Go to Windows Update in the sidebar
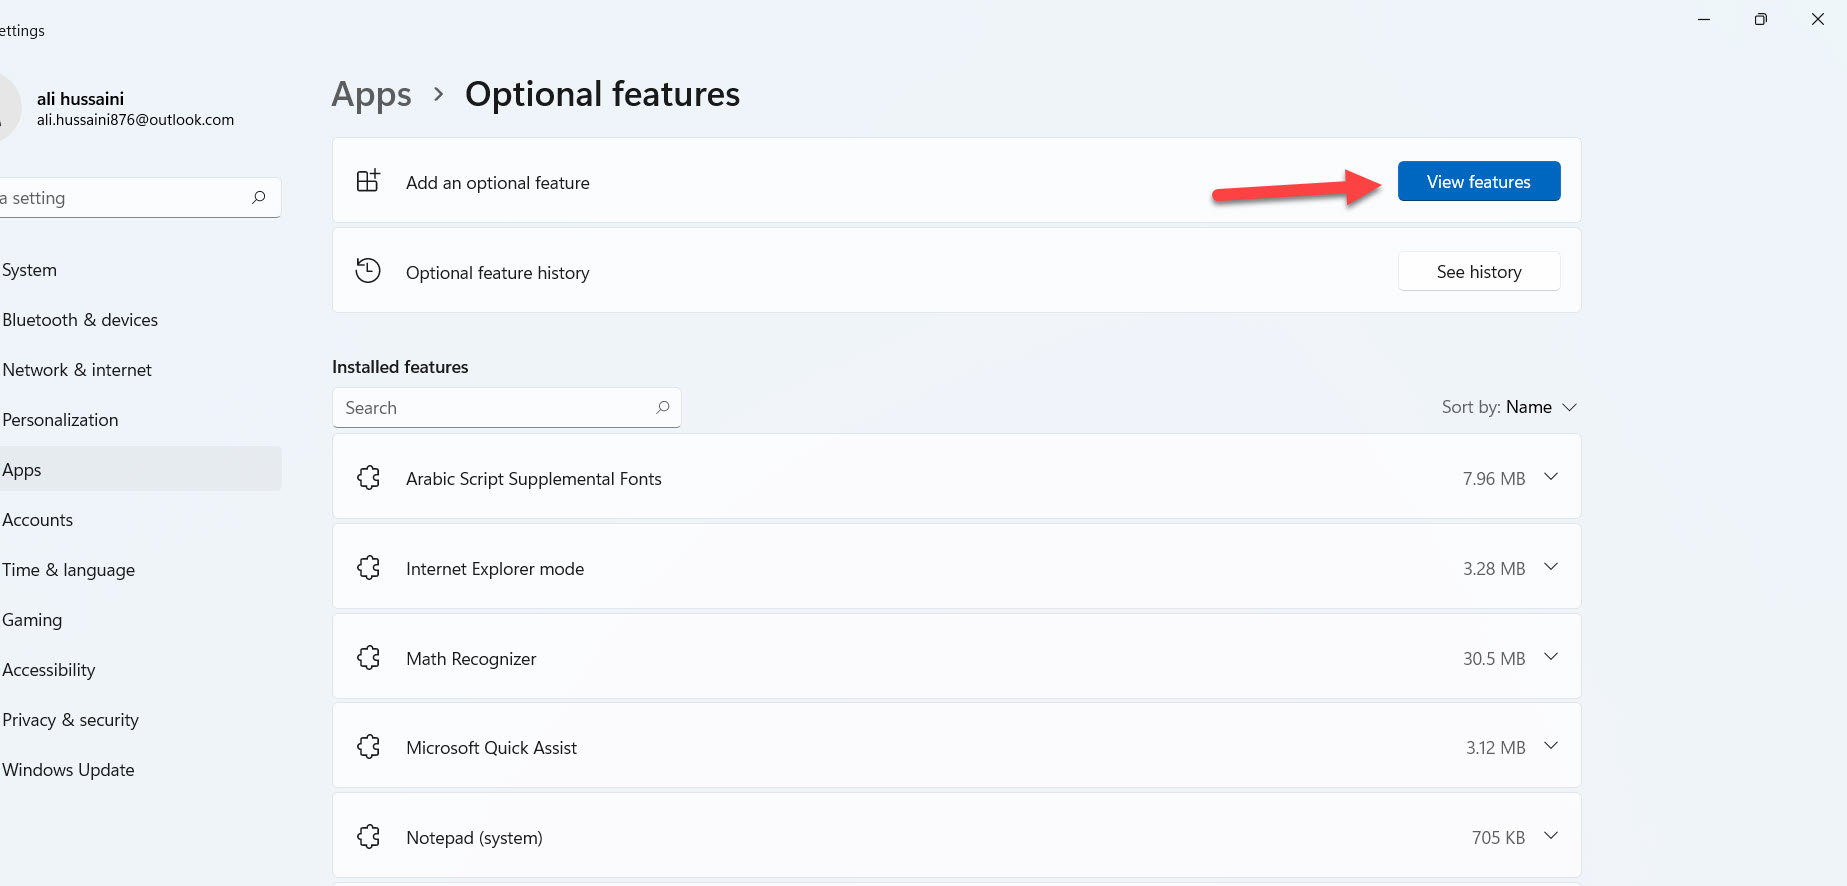The image size is (1847, 886). coord(68,770)
